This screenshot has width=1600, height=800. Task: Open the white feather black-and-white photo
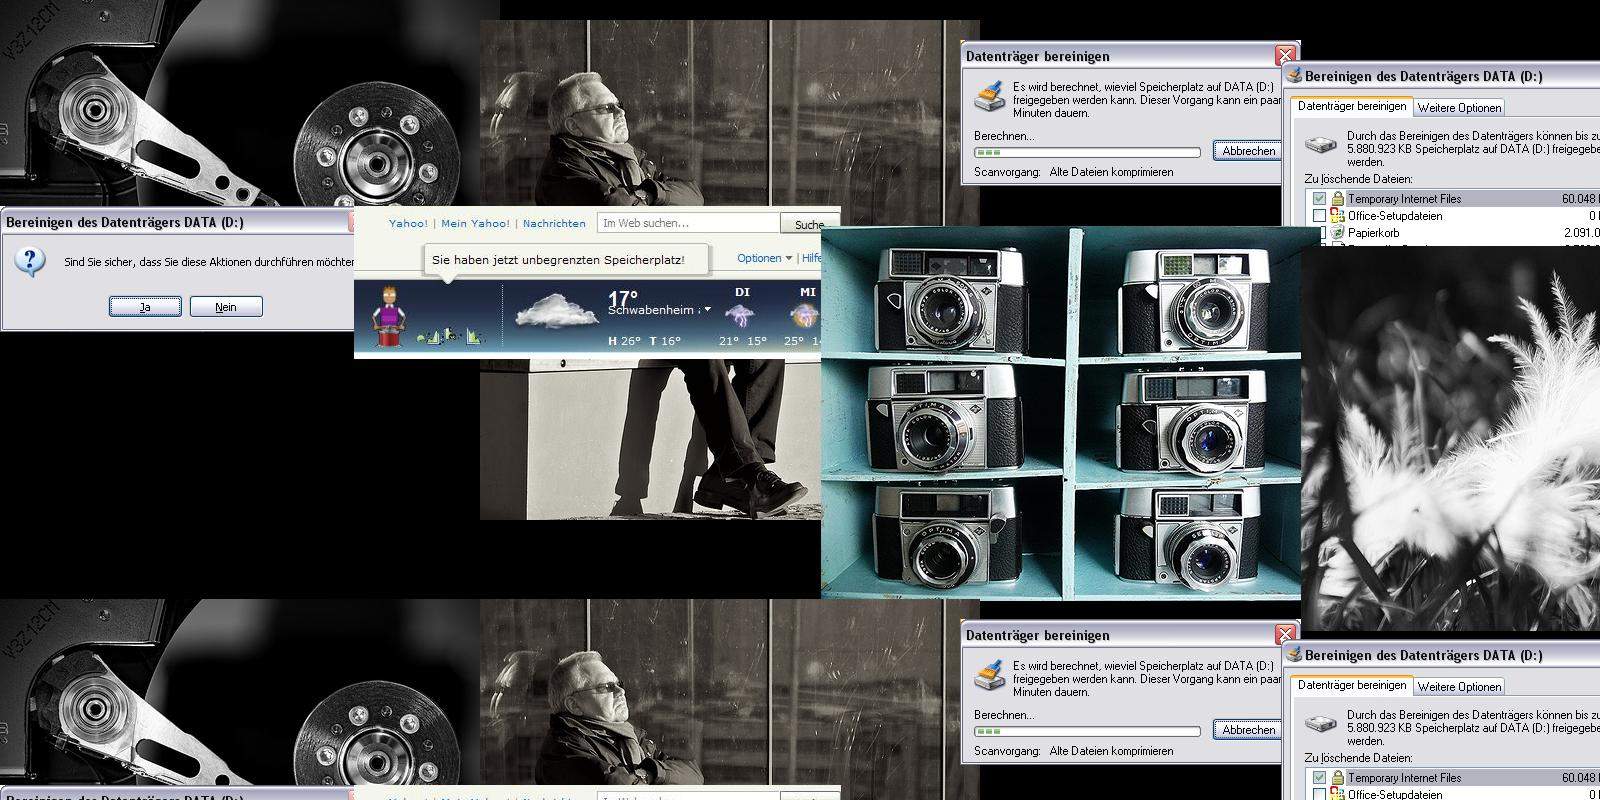1450,438
